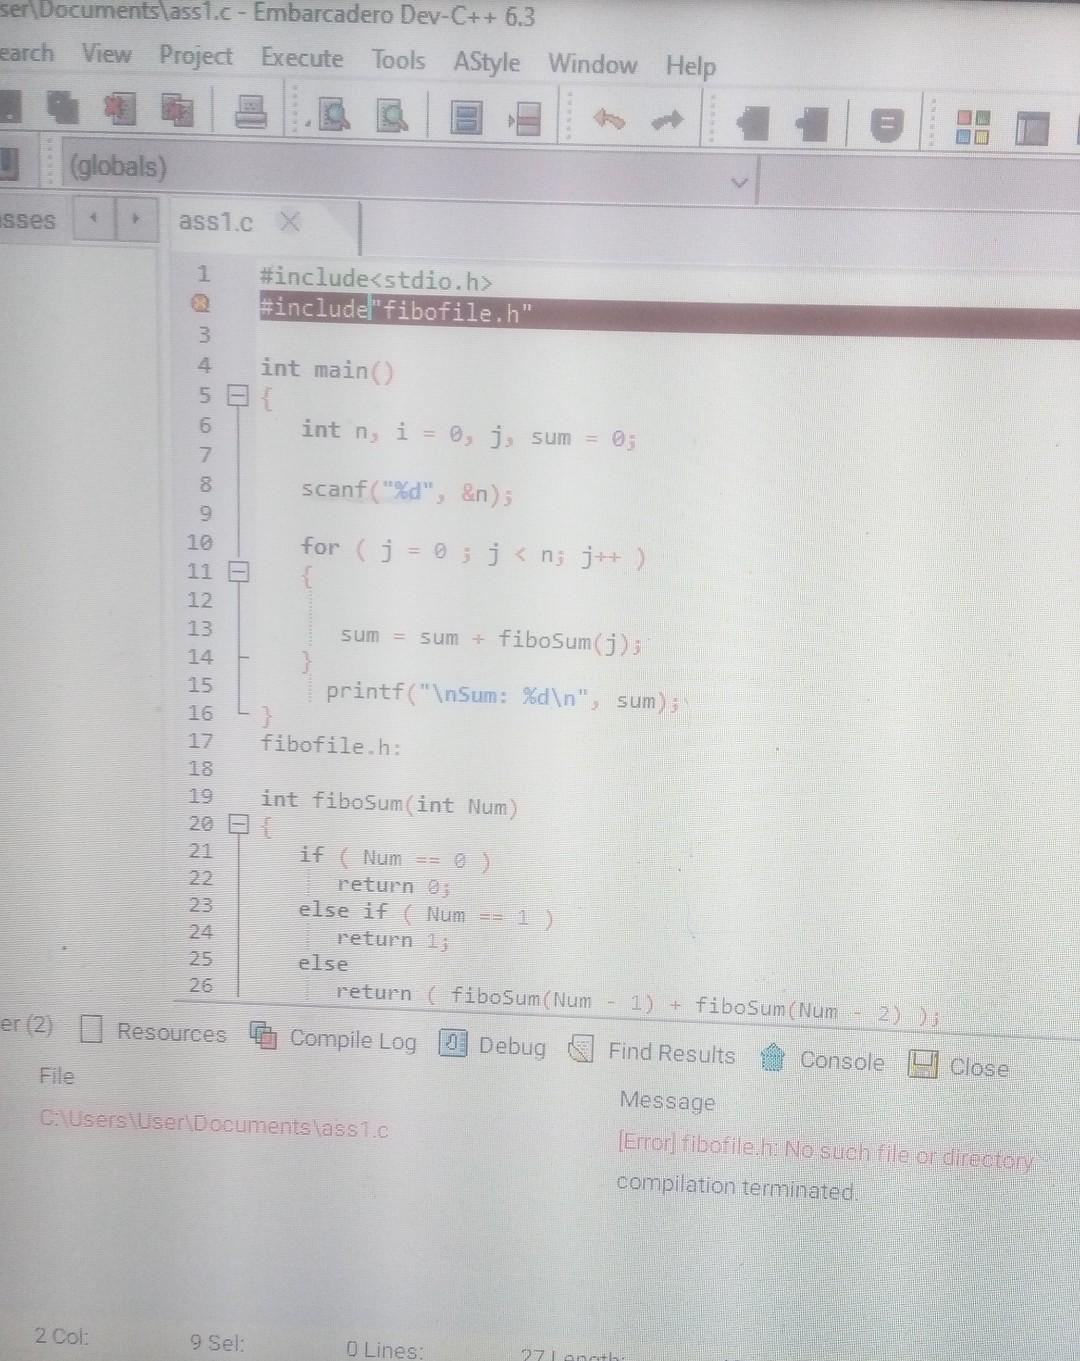Switch to the Console tab
The height and width of the screenshot is (1361, 1080).
tap(842, 1061)
